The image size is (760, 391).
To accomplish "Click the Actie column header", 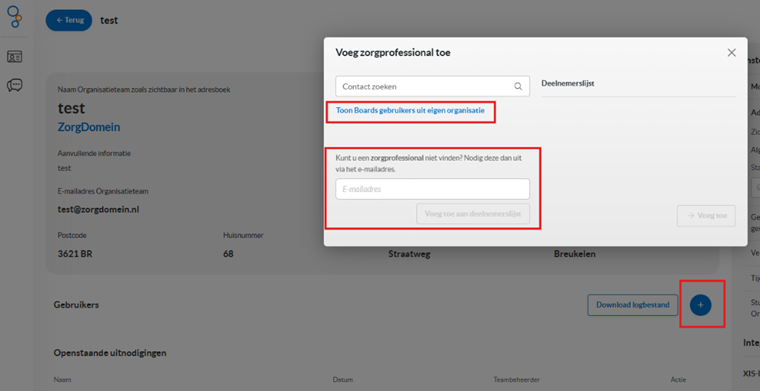I will (x=679, y=380).
